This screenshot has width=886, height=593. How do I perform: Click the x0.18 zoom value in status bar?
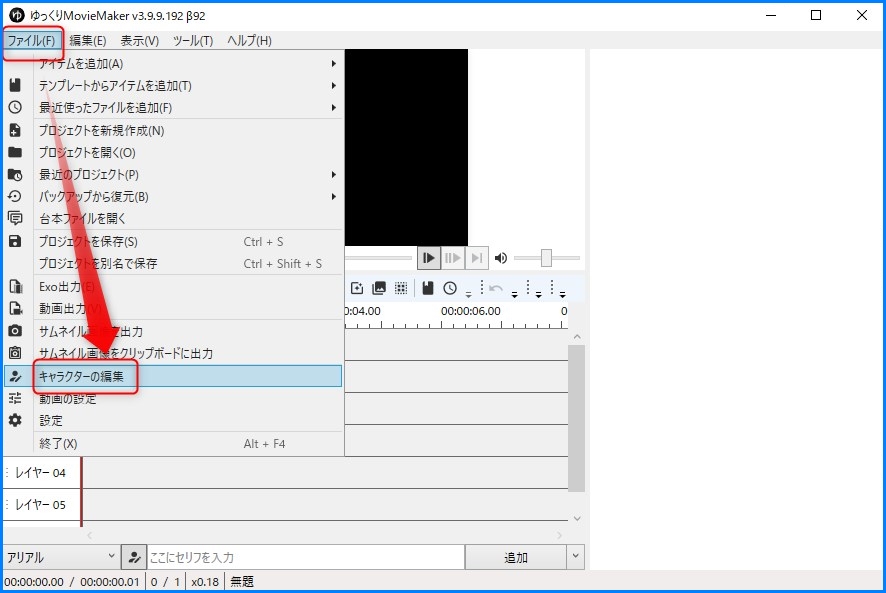[205, 582]
